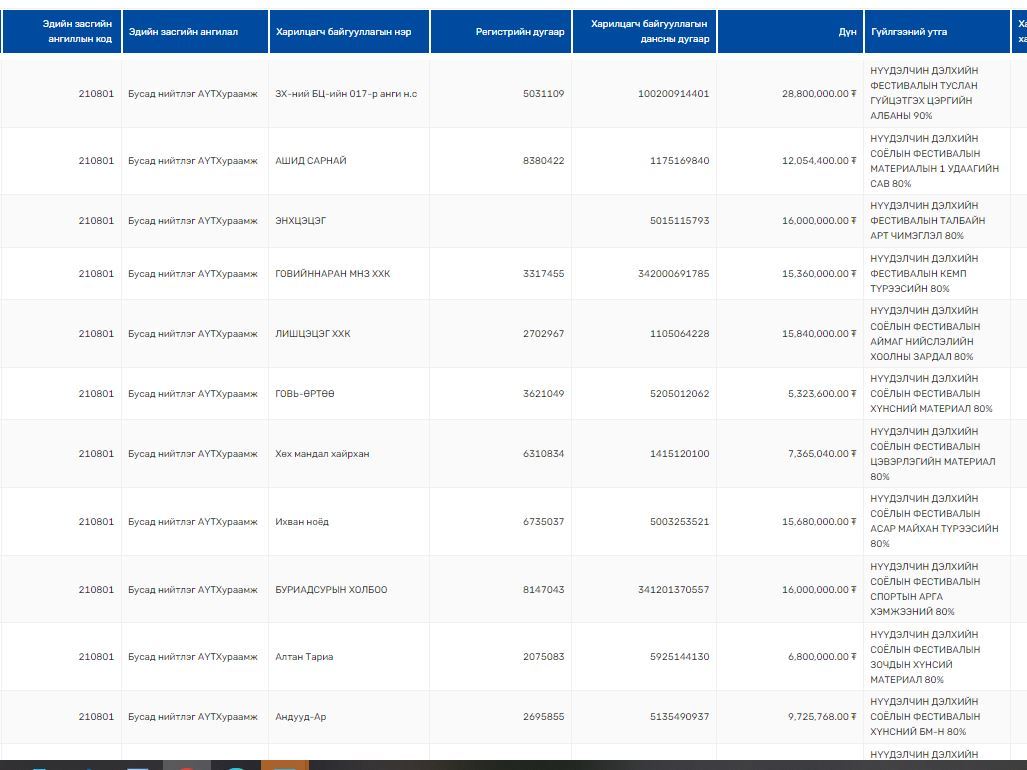Select the 'ЭНХЦЭЦЭГ' organization name cell
The width and height of the screenshot is (1027, 770).
point(301,221)
